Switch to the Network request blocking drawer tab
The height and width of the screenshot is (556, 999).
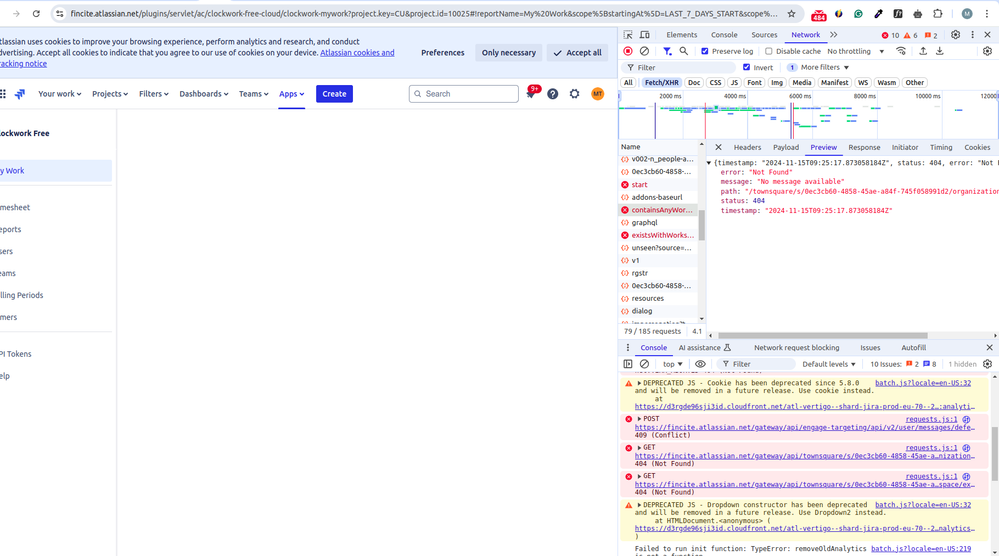click(796, 348)
